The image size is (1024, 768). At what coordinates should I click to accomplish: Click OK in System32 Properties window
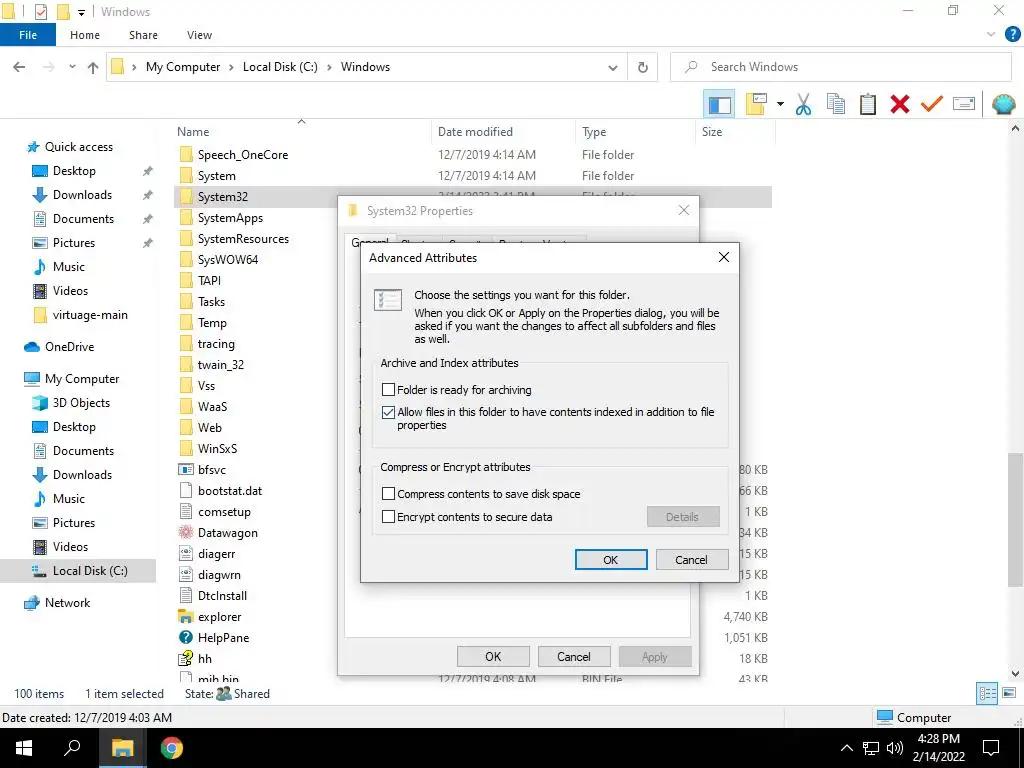pyautogui.click(x=493, y=656)
